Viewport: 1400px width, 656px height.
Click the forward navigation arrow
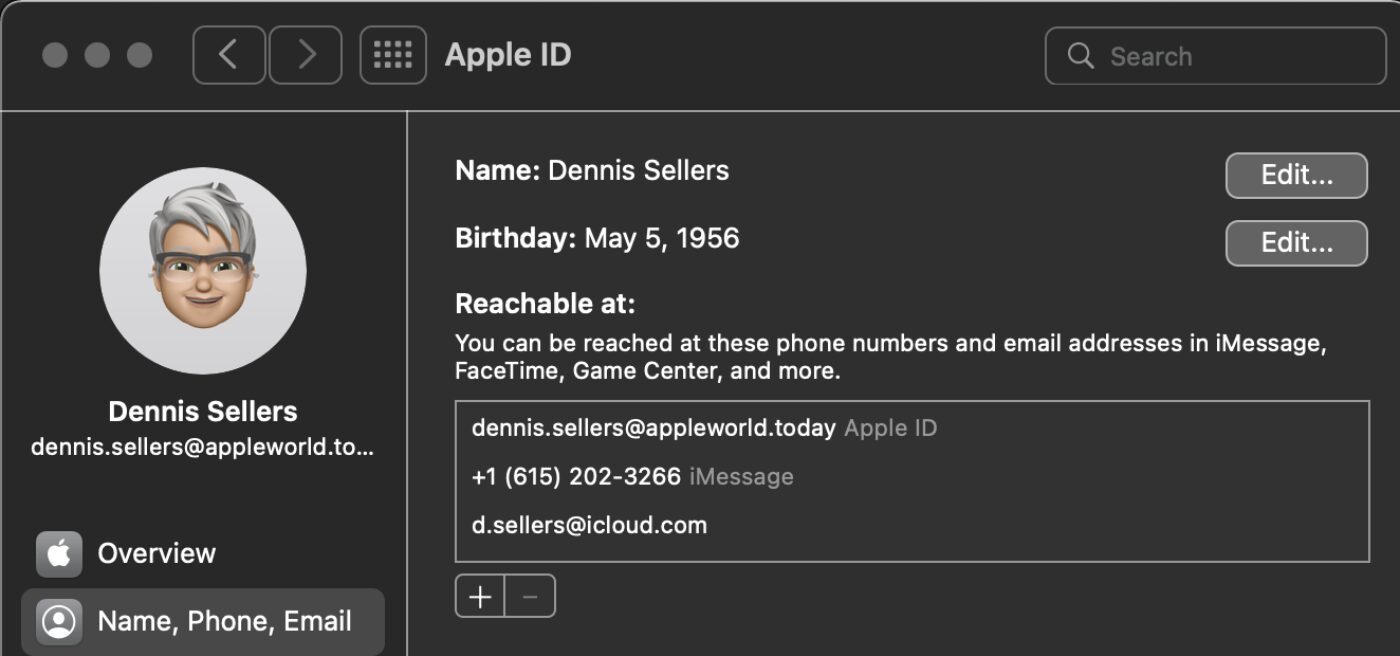pos(306,55)
